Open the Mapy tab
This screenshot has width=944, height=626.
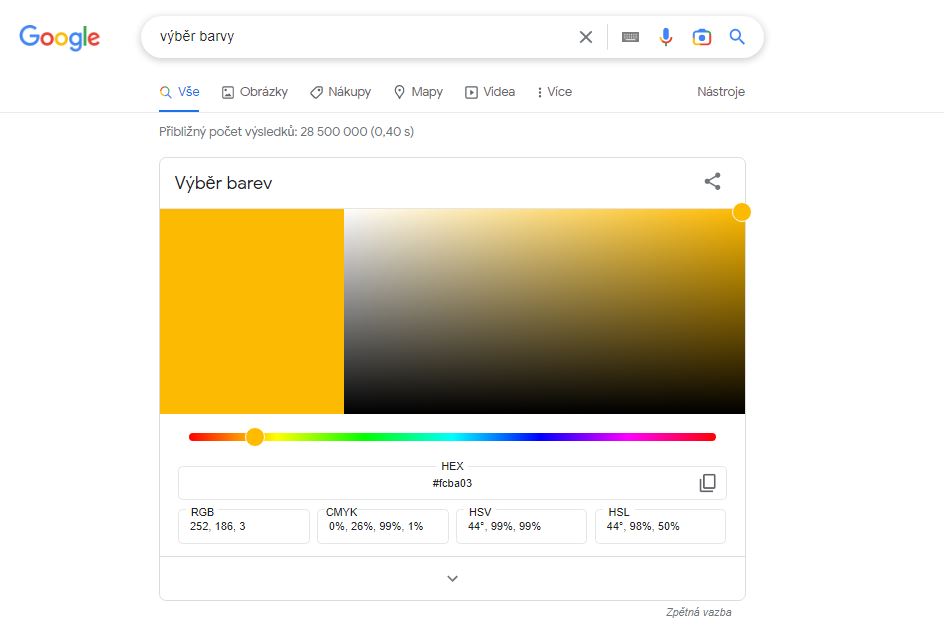(418, 92)
